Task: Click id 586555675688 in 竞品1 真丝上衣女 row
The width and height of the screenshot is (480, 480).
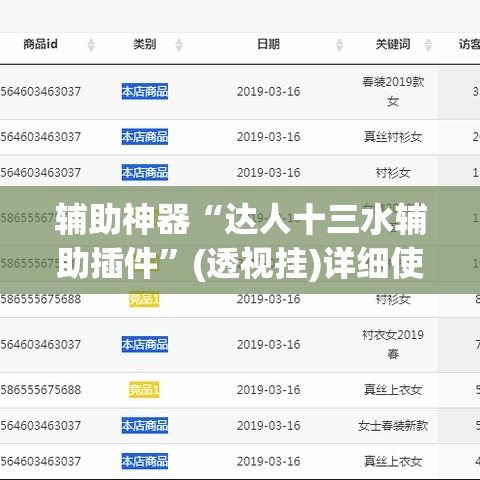Action: click(40, 390)
